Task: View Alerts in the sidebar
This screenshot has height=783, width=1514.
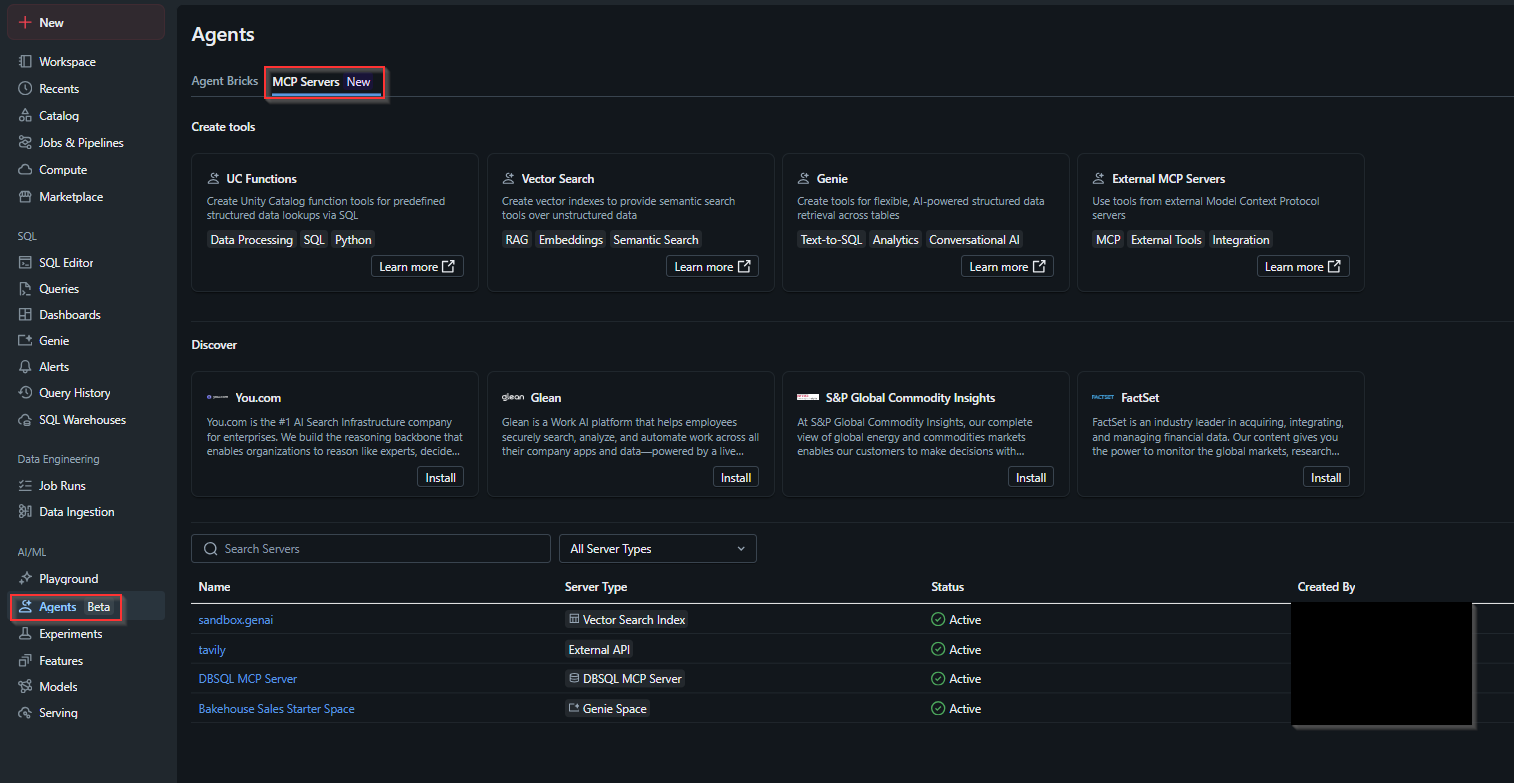Action: pos(54,366)
